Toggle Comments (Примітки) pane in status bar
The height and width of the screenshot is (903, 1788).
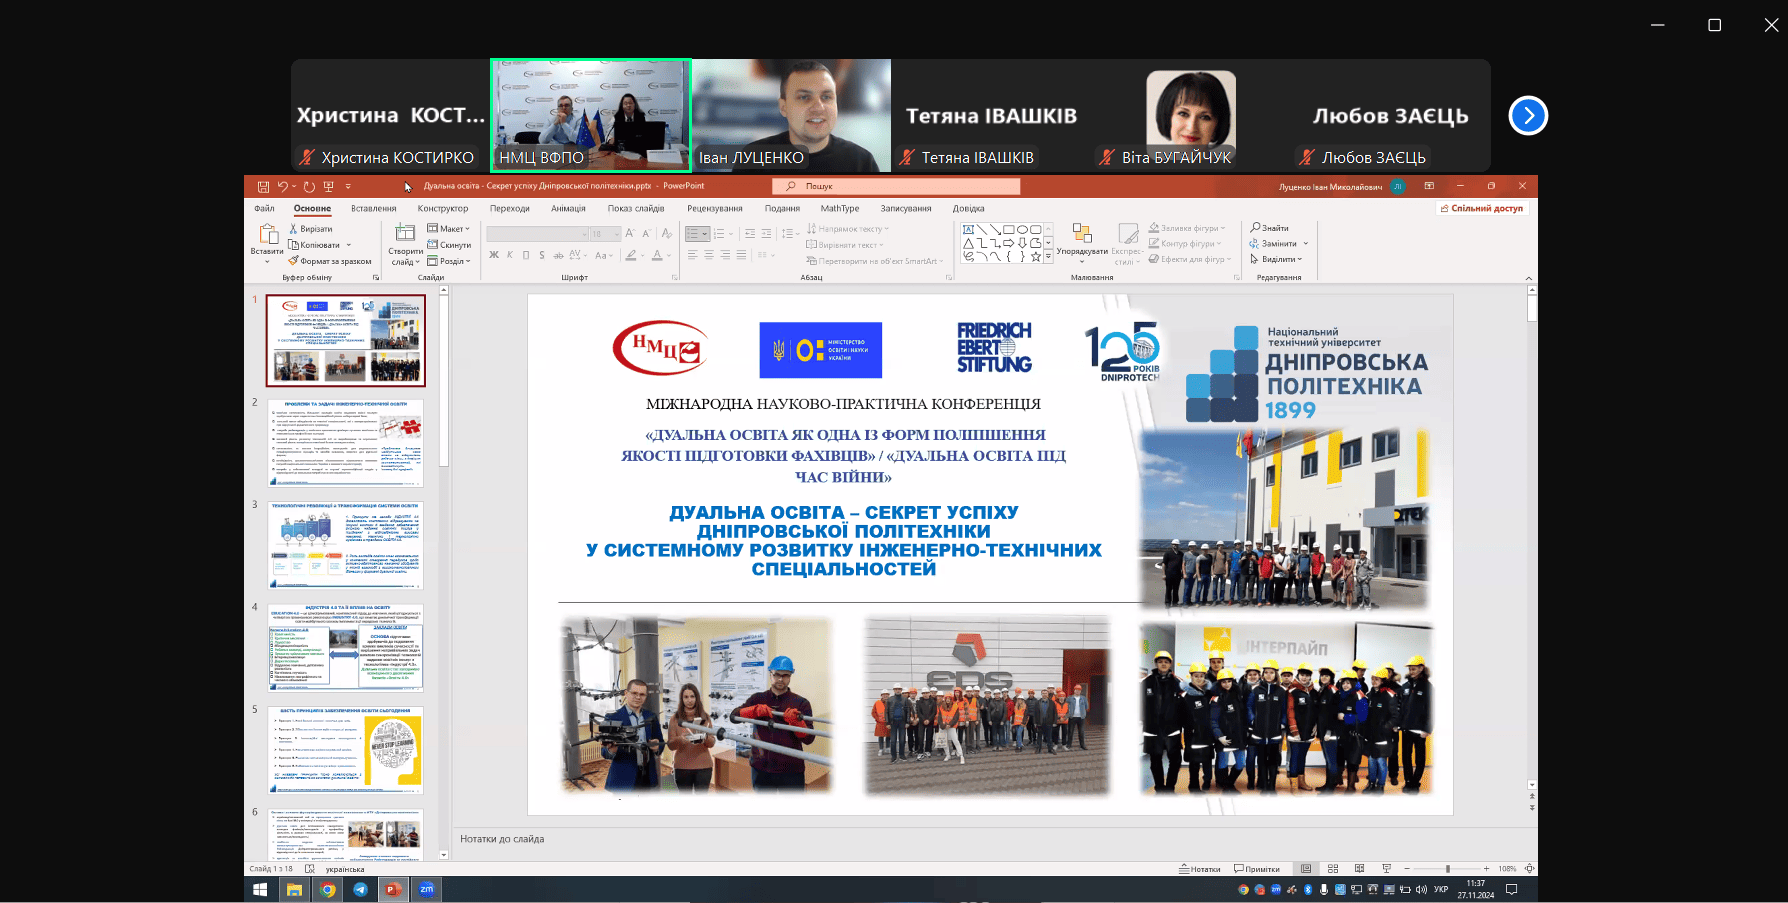pos(1257,869)
